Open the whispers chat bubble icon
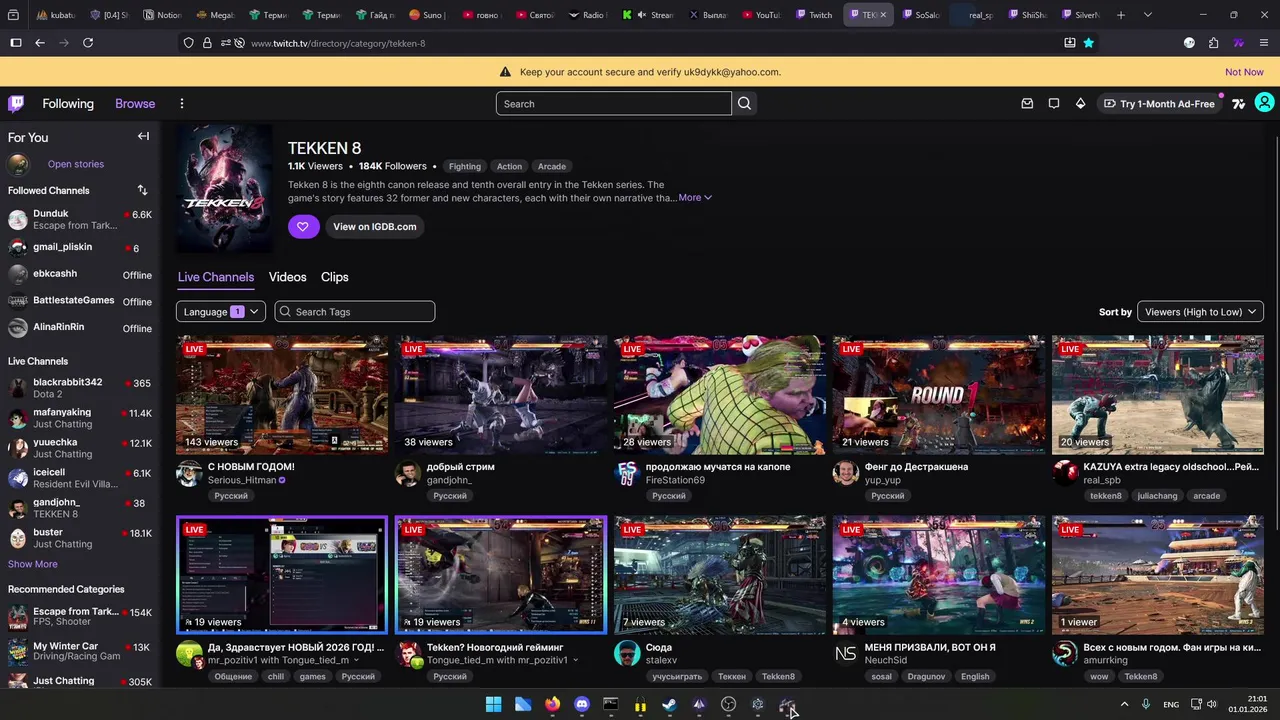 1054,103
